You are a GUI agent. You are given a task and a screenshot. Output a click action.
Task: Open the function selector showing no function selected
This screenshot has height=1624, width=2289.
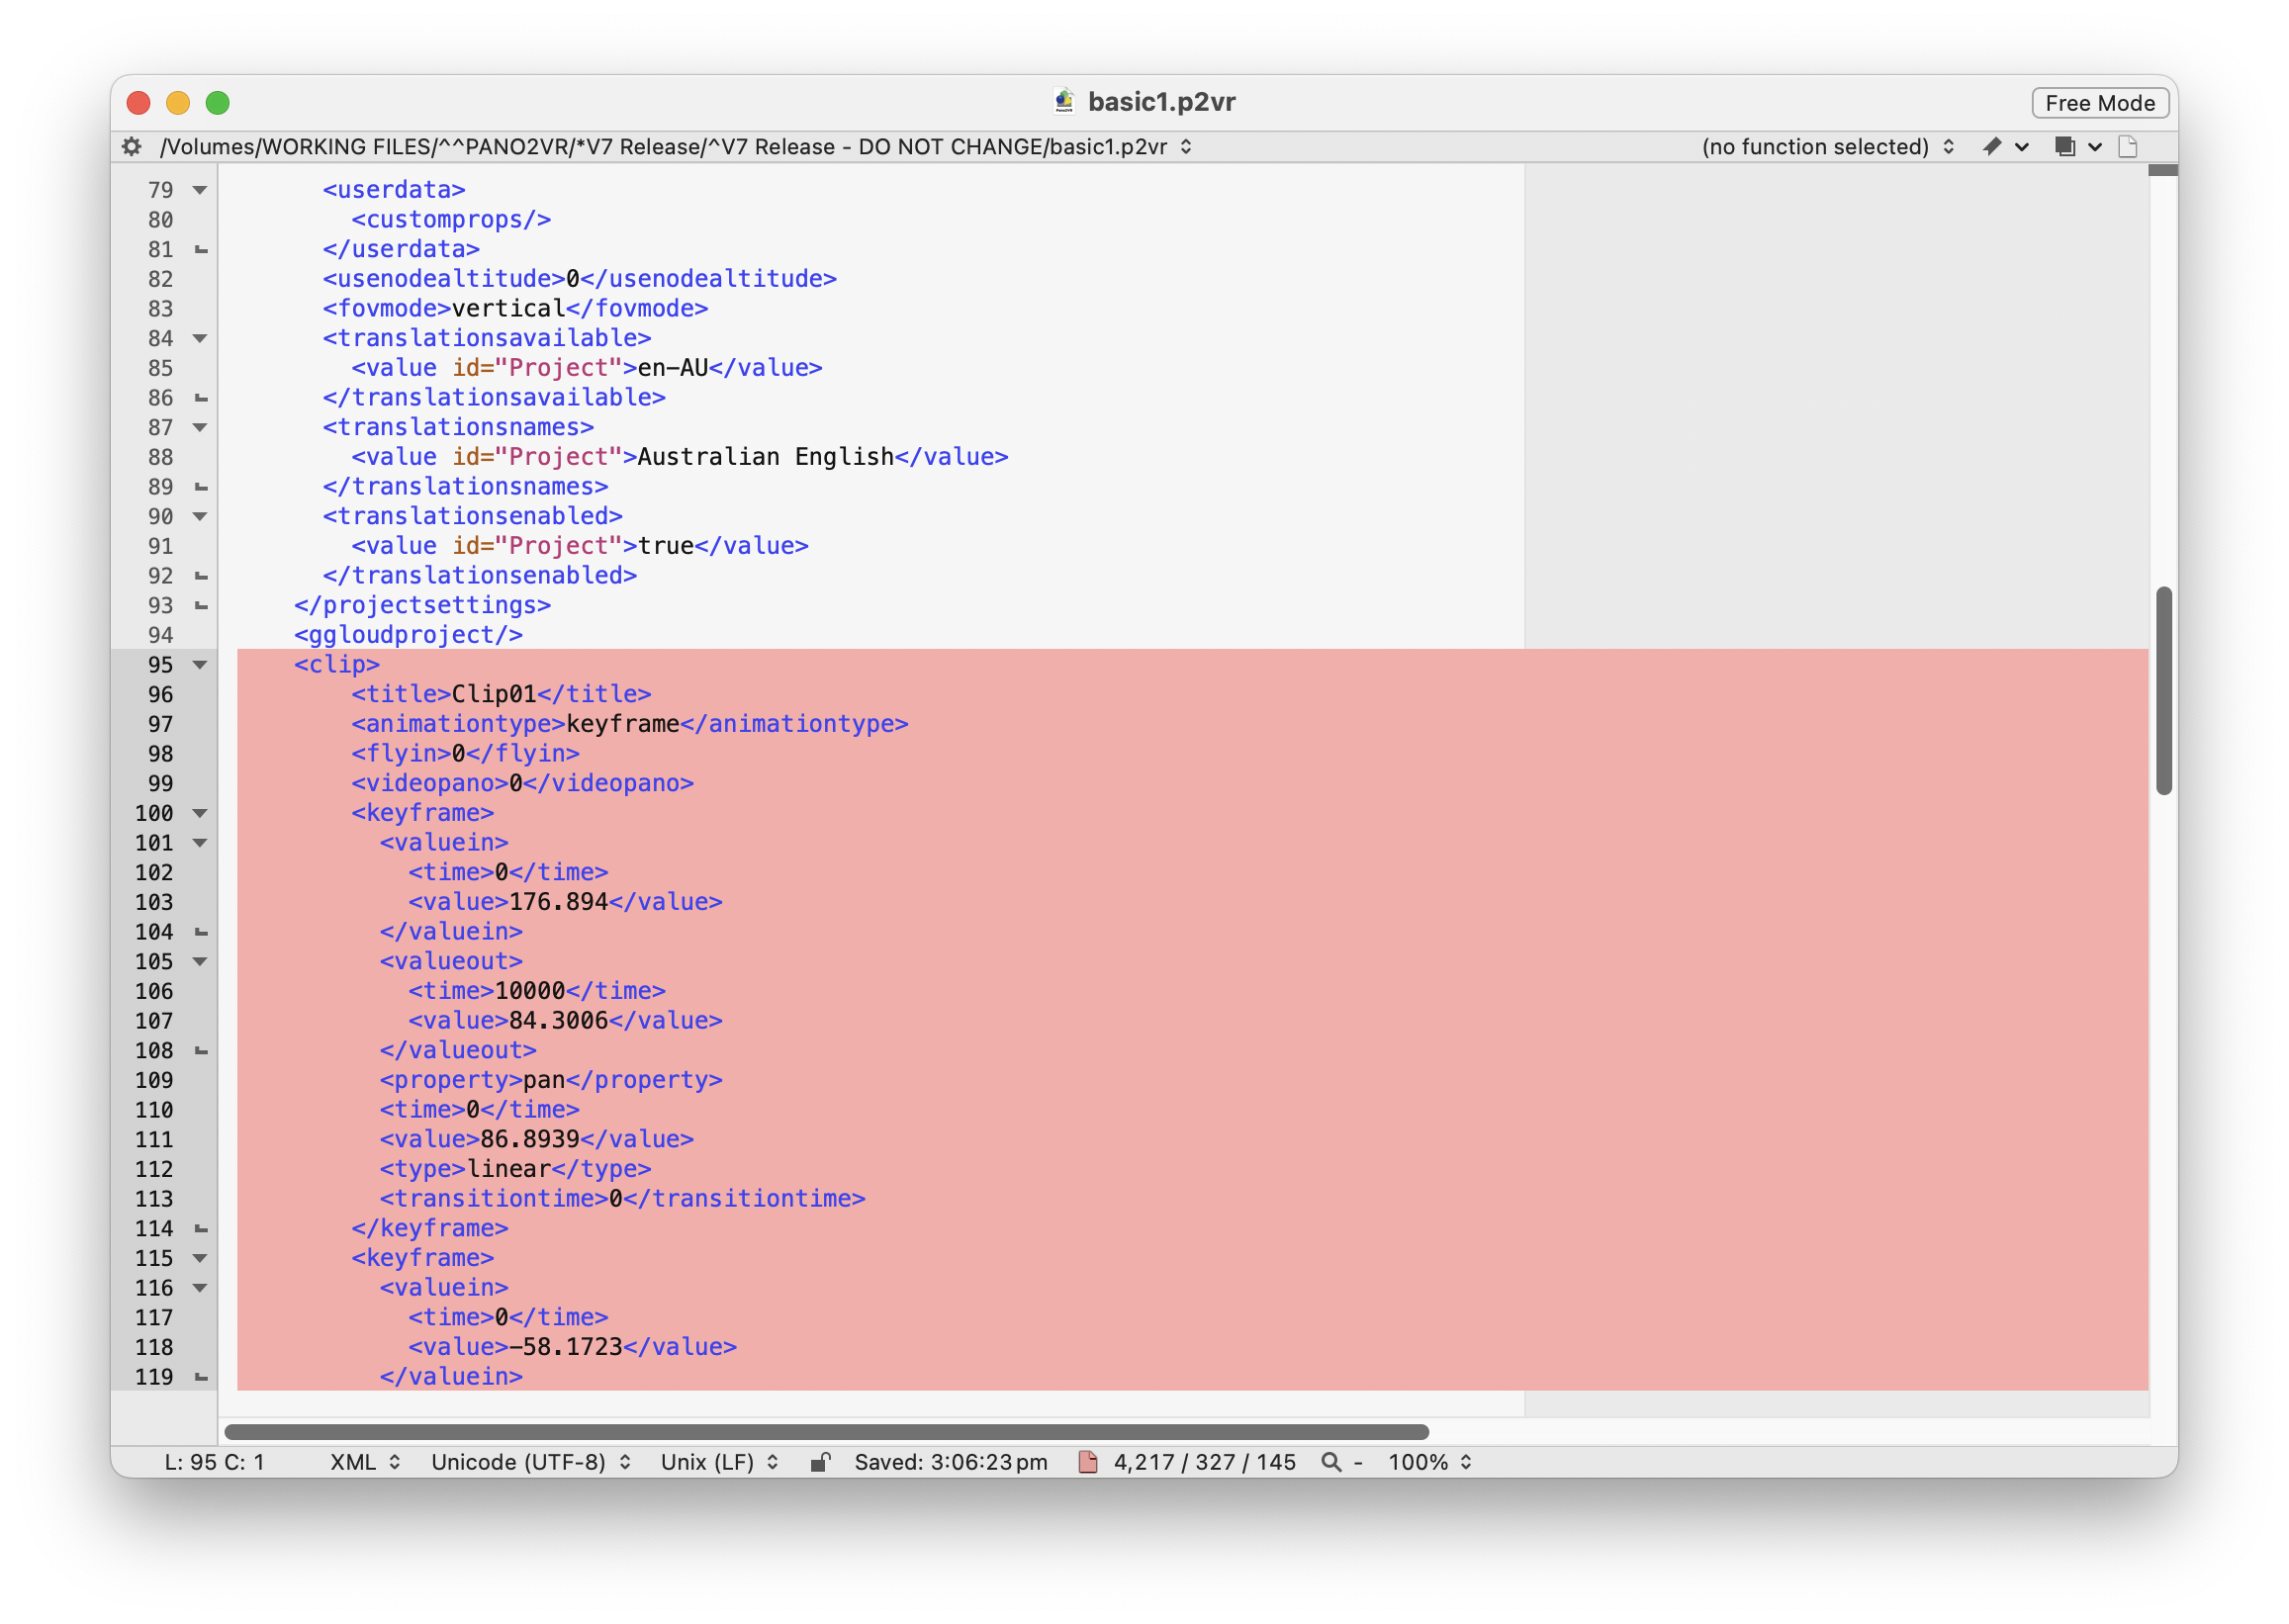(1827, 147)
